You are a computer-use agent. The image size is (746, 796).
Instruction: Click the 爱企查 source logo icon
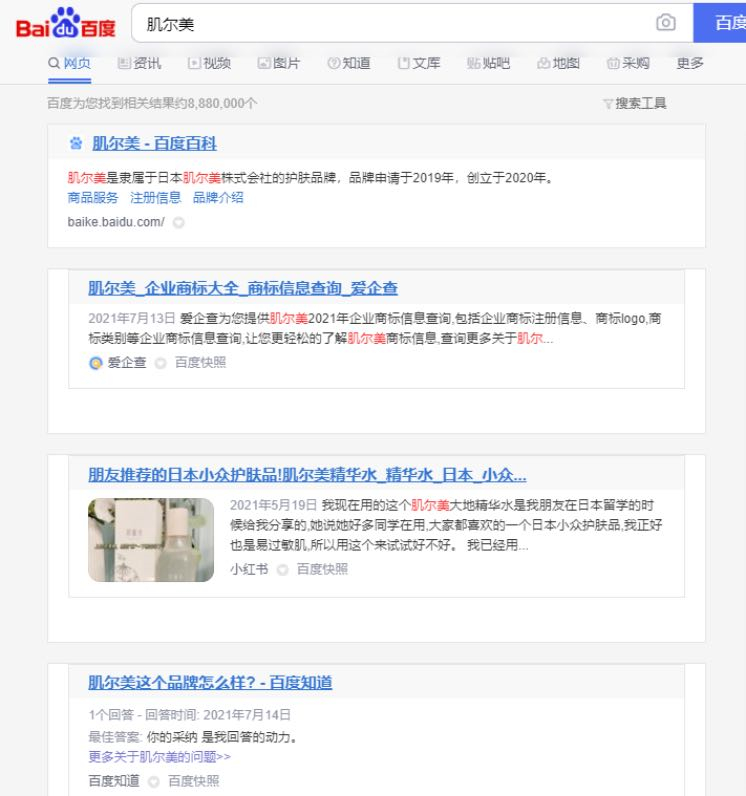pos(95,363)
